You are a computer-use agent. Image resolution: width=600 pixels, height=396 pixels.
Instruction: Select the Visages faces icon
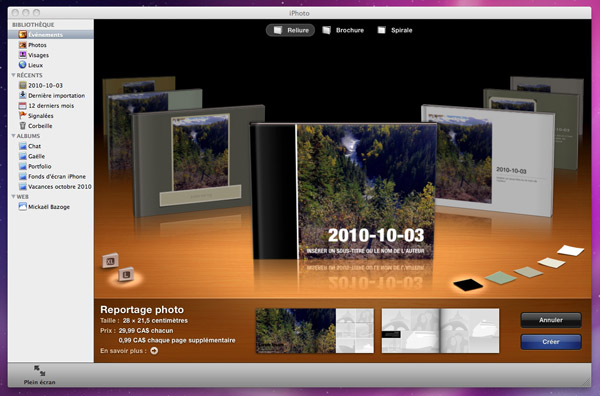23,55
